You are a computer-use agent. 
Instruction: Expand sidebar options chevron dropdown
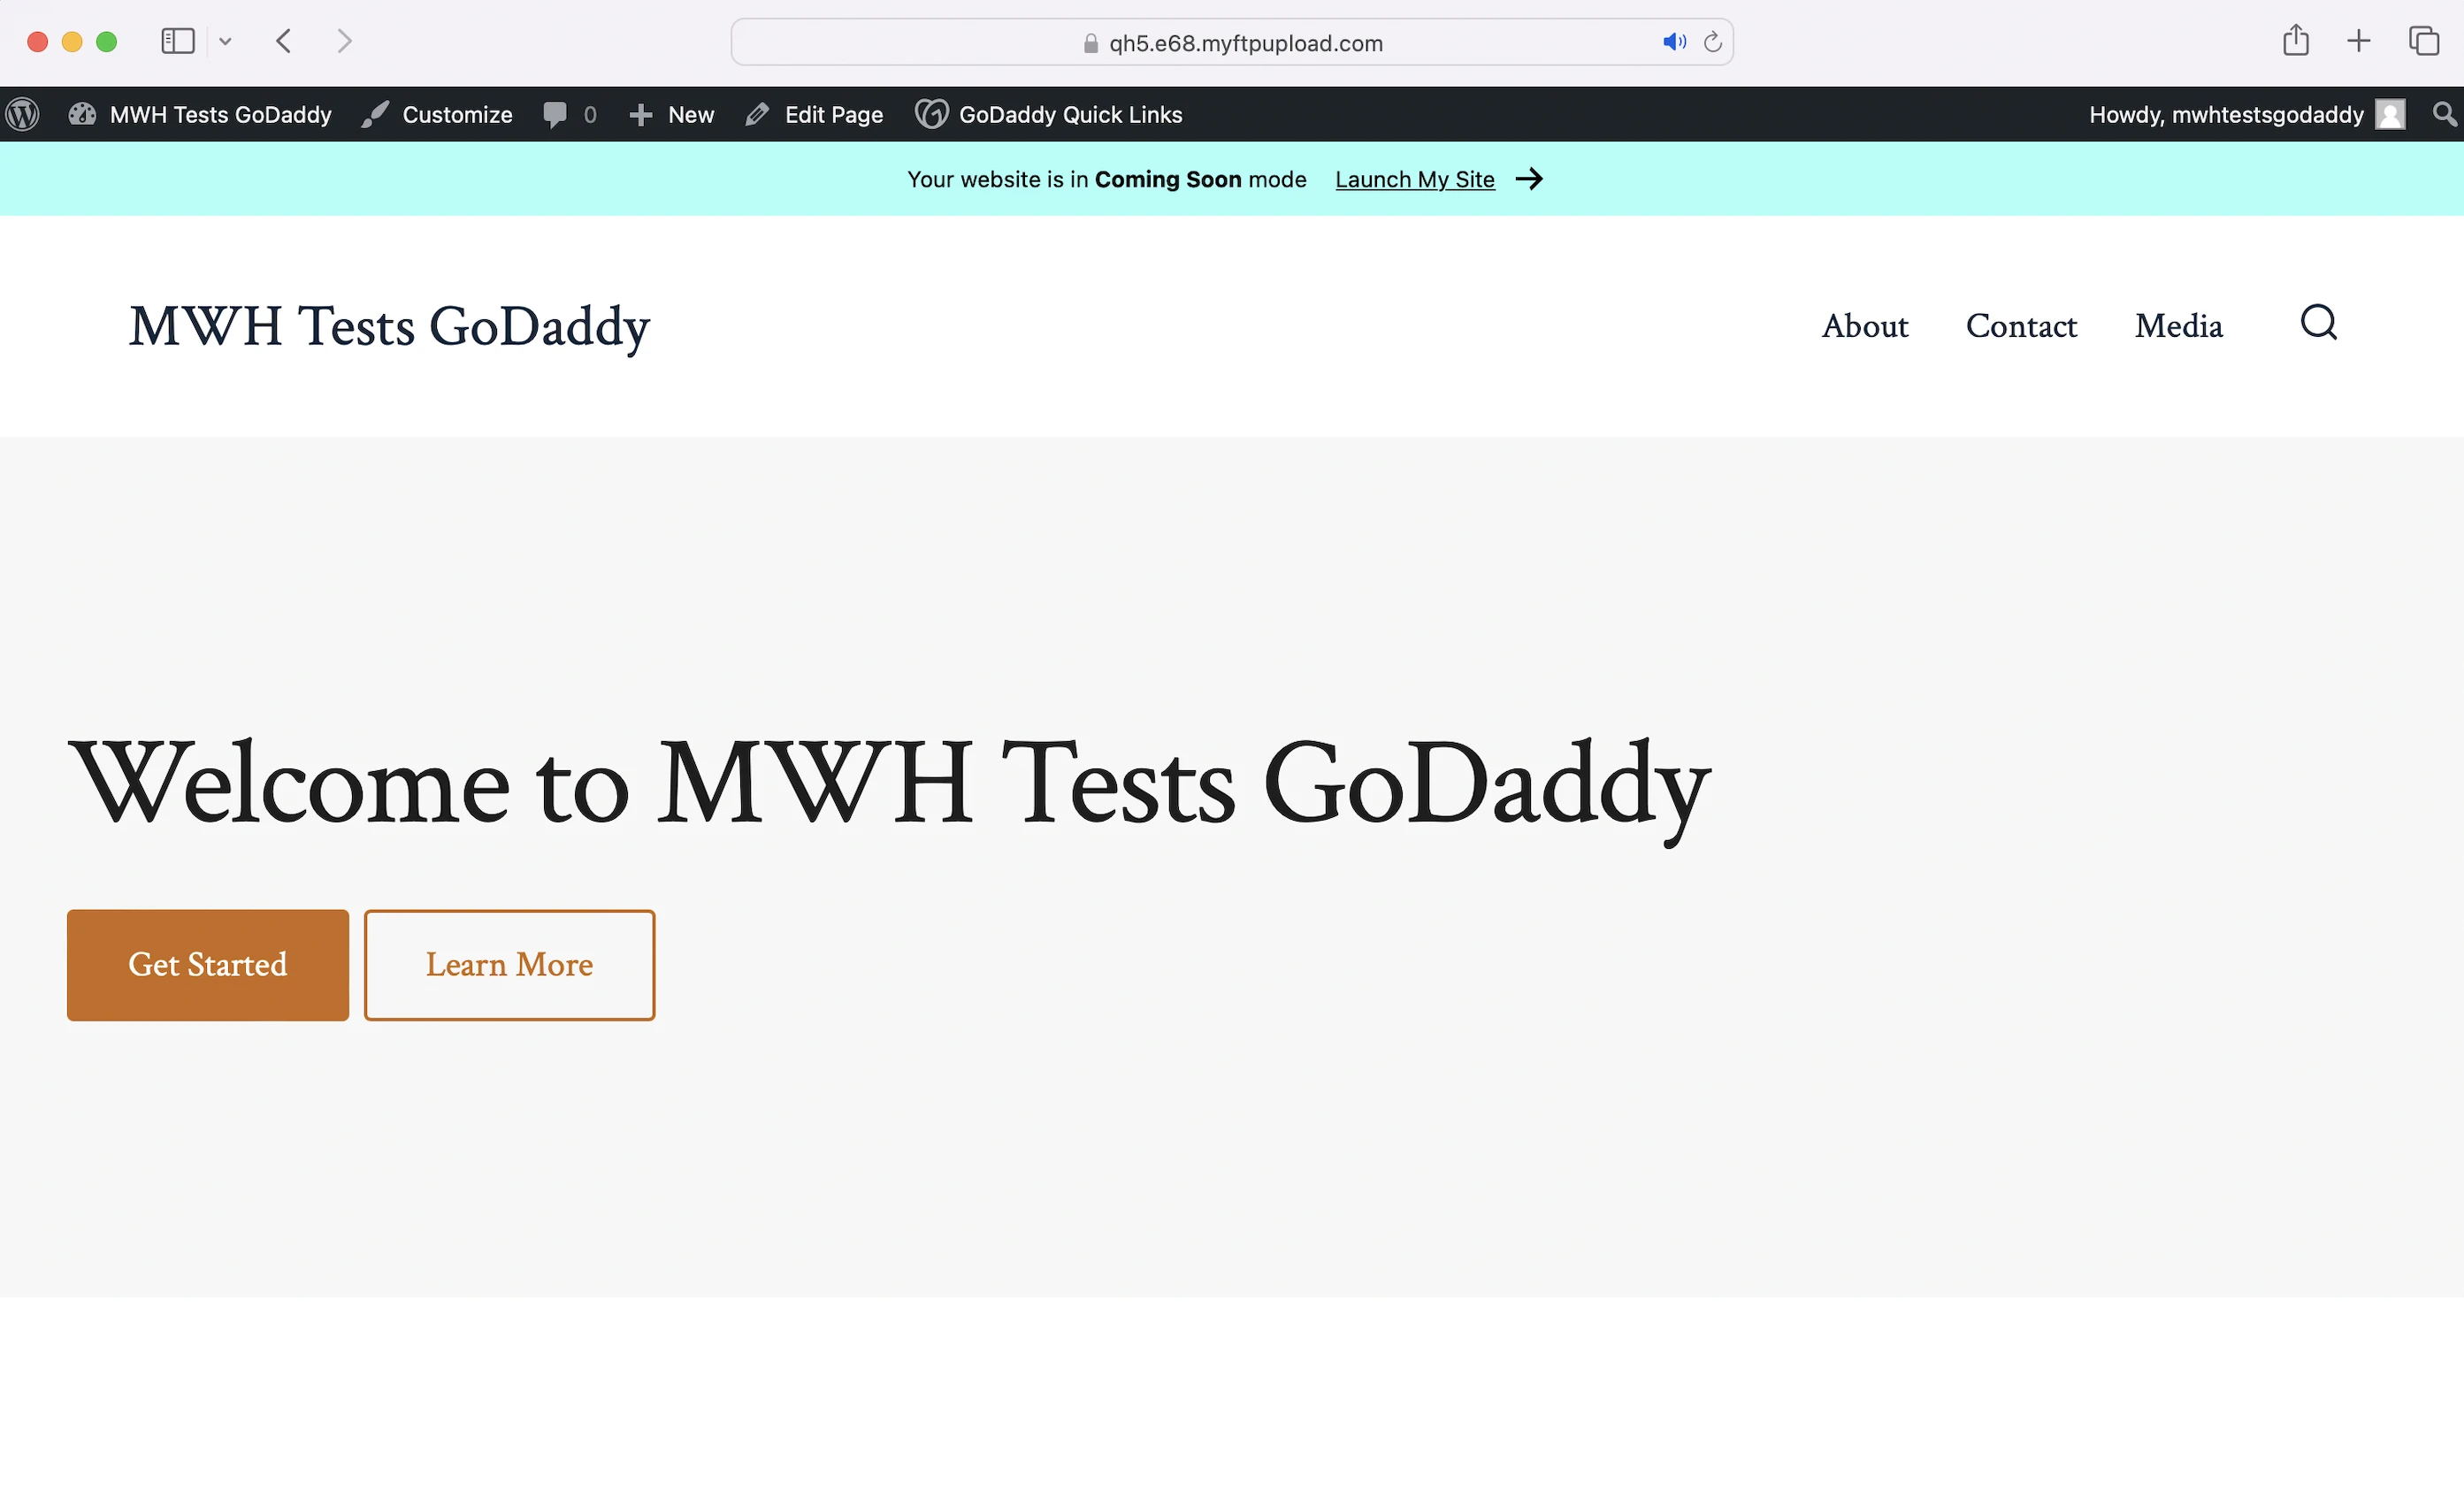pyautogui.click(x=225, y=41)
